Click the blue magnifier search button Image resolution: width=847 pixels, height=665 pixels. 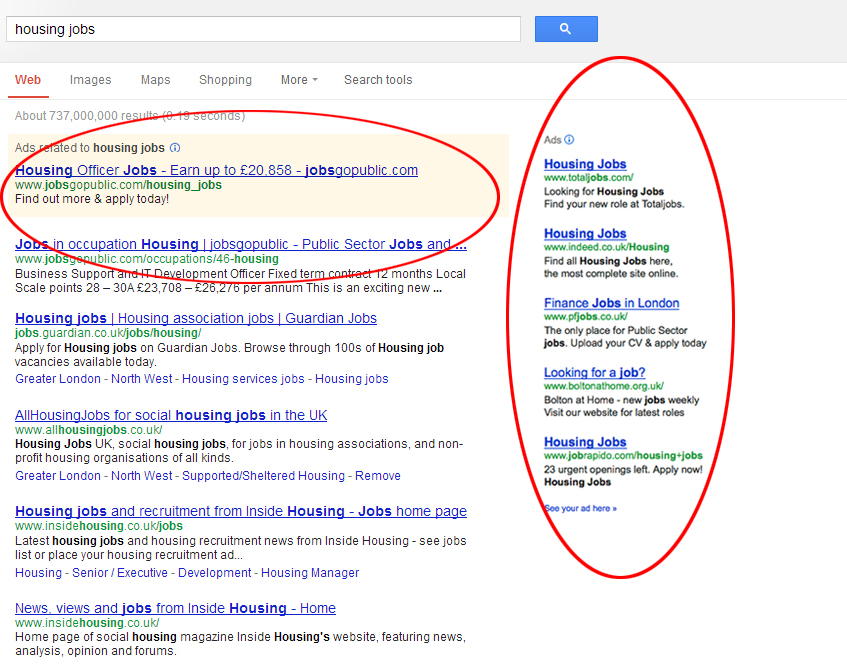pos(566,29)
